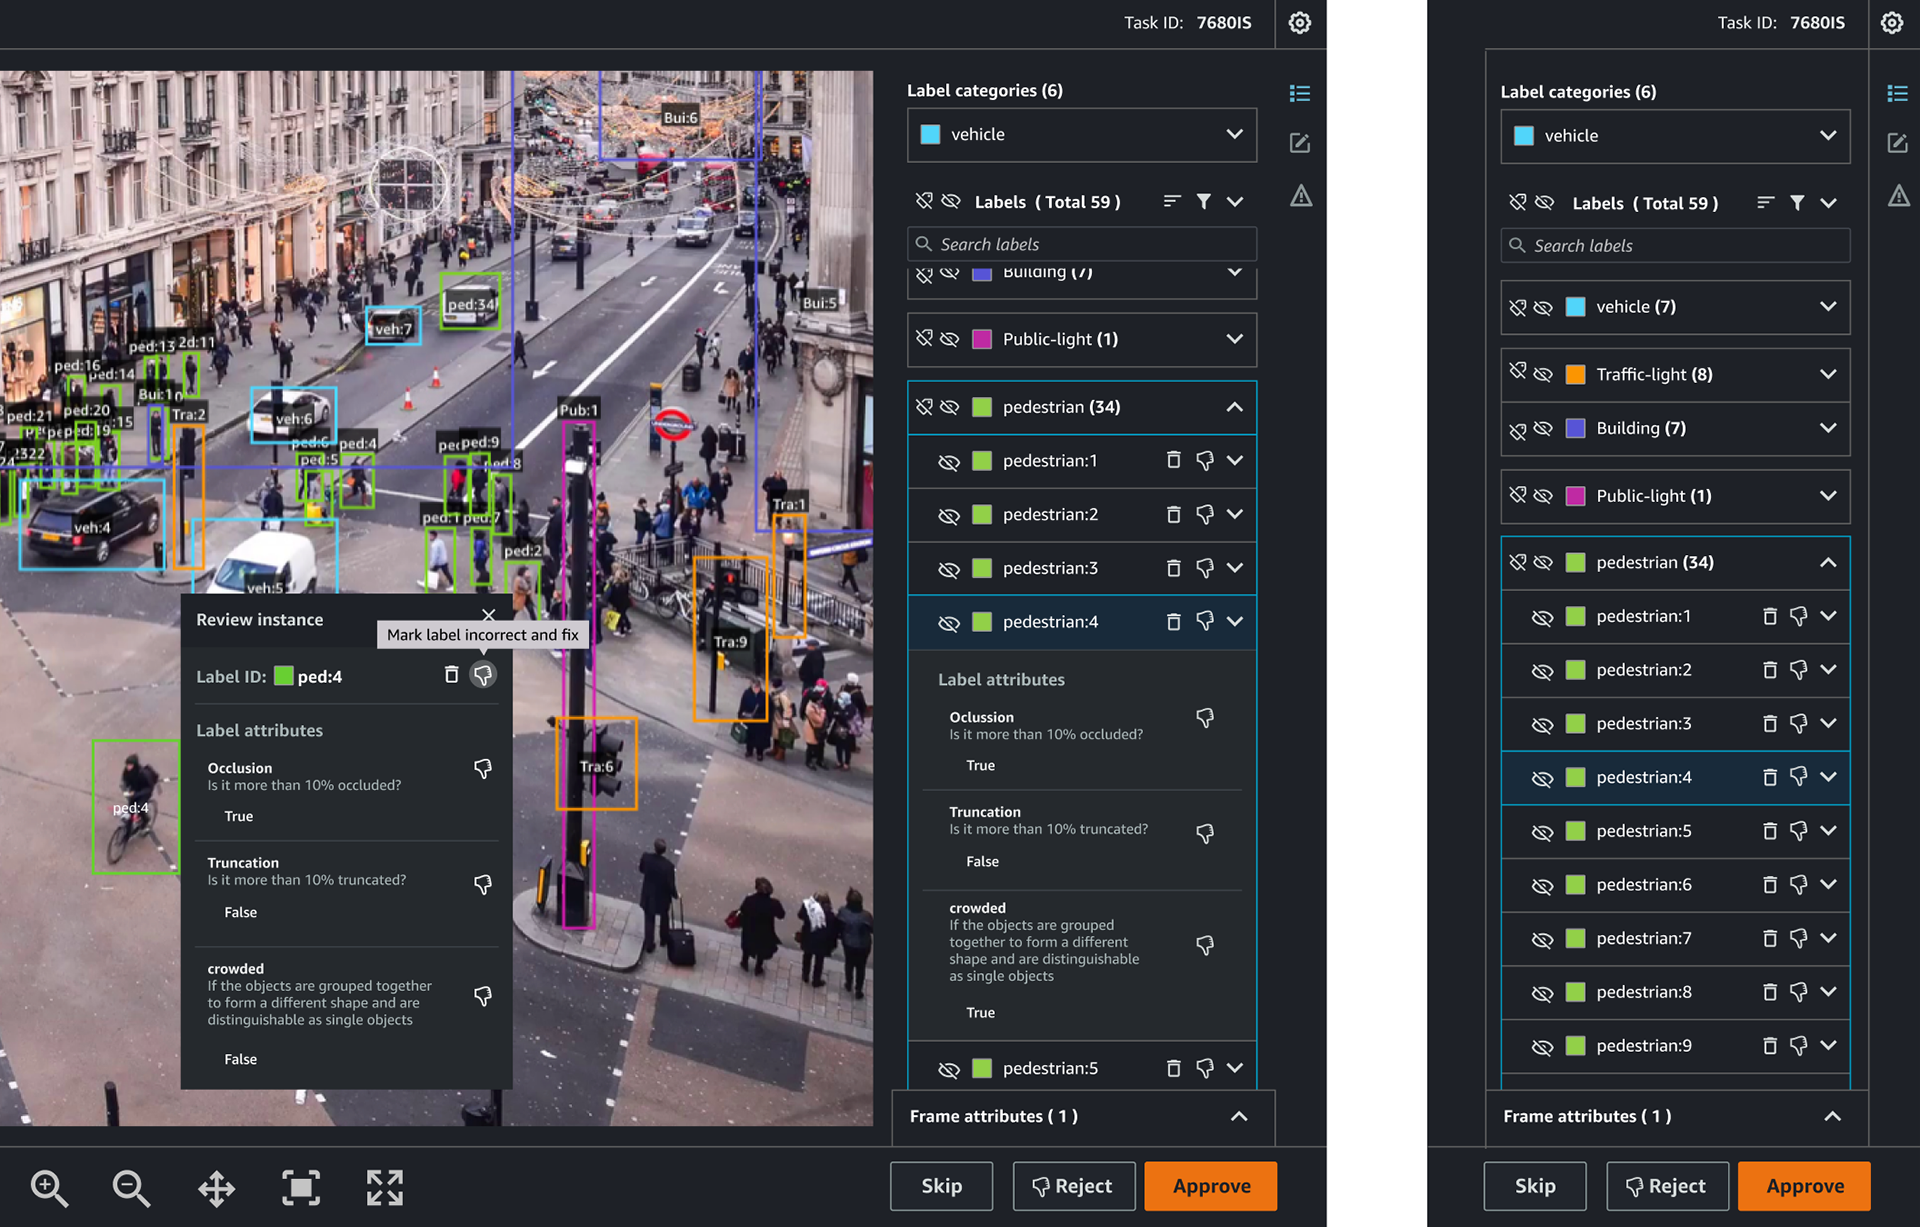Select the pan move tool
1920x1227 pixels.
pos(216,1188)
